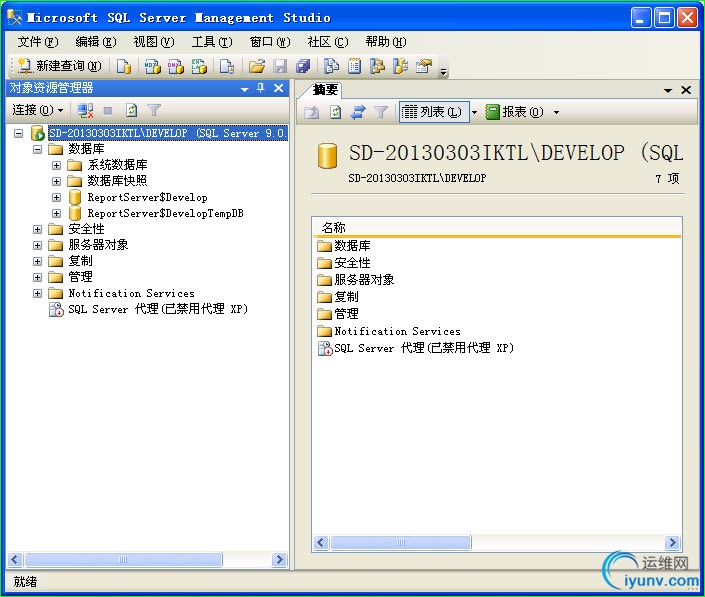
Task: Expand the 复制 tree node
Action: [37, 262]
